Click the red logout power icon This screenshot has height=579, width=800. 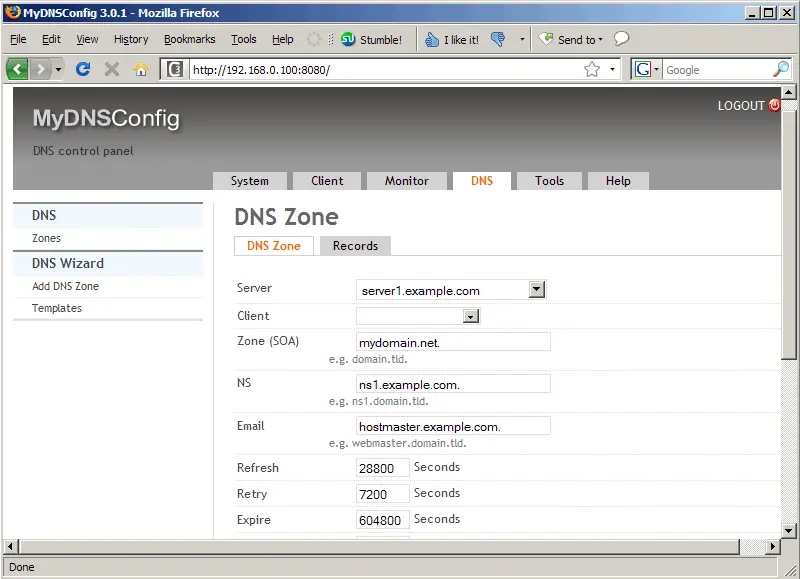(774, 105)
